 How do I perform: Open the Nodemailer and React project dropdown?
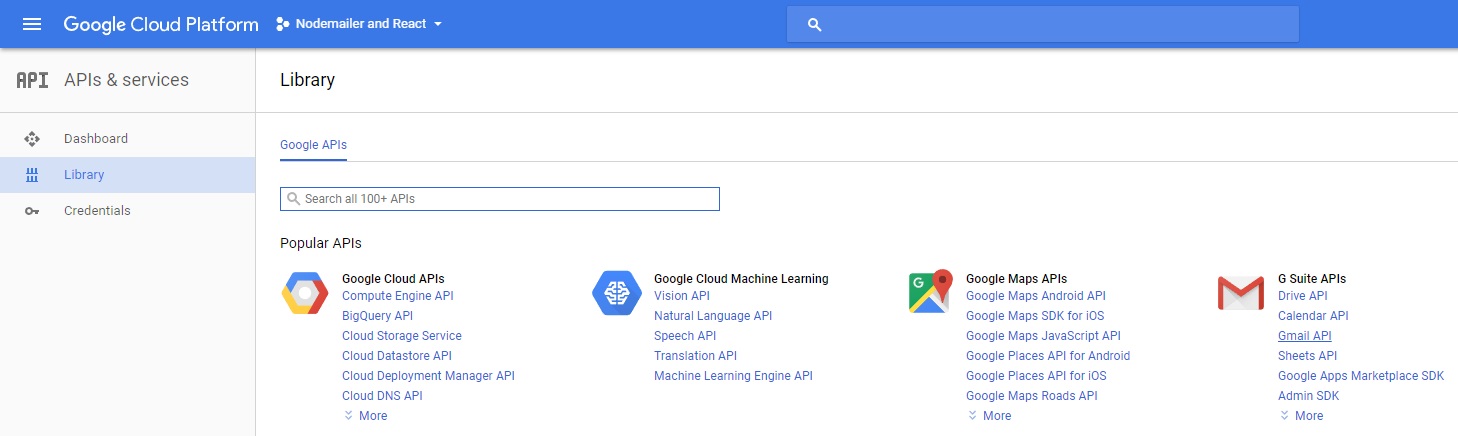pyautogui.click(x=359, y=24)
